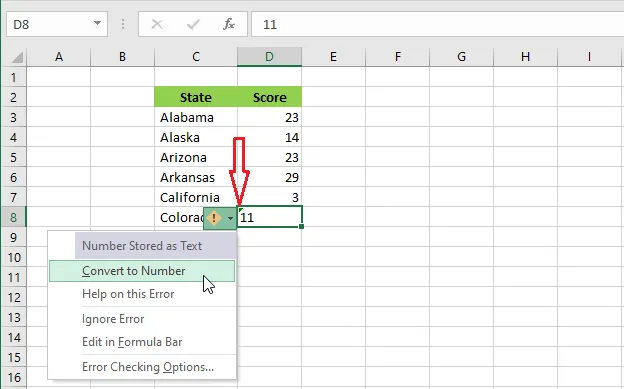
Task: Click Arizona's score cell 23
Action: point(270,157)
